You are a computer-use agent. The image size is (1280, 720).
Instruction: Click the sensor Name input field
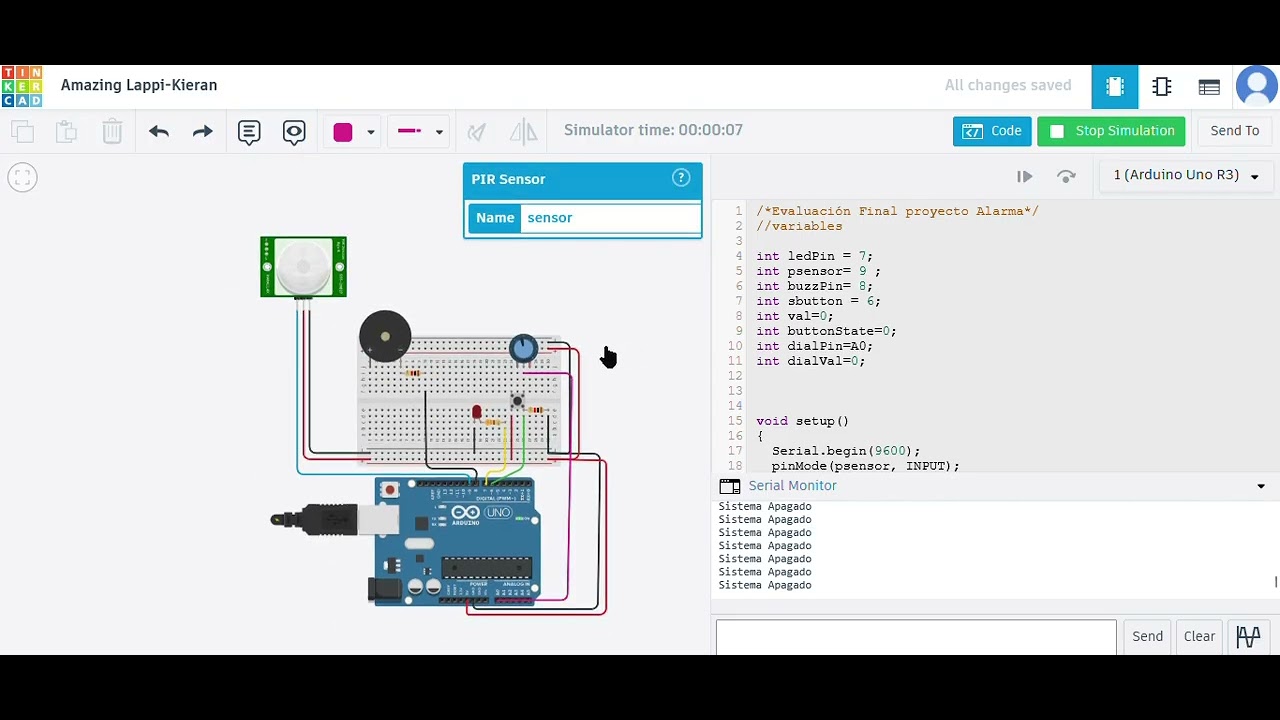point(610,218)
